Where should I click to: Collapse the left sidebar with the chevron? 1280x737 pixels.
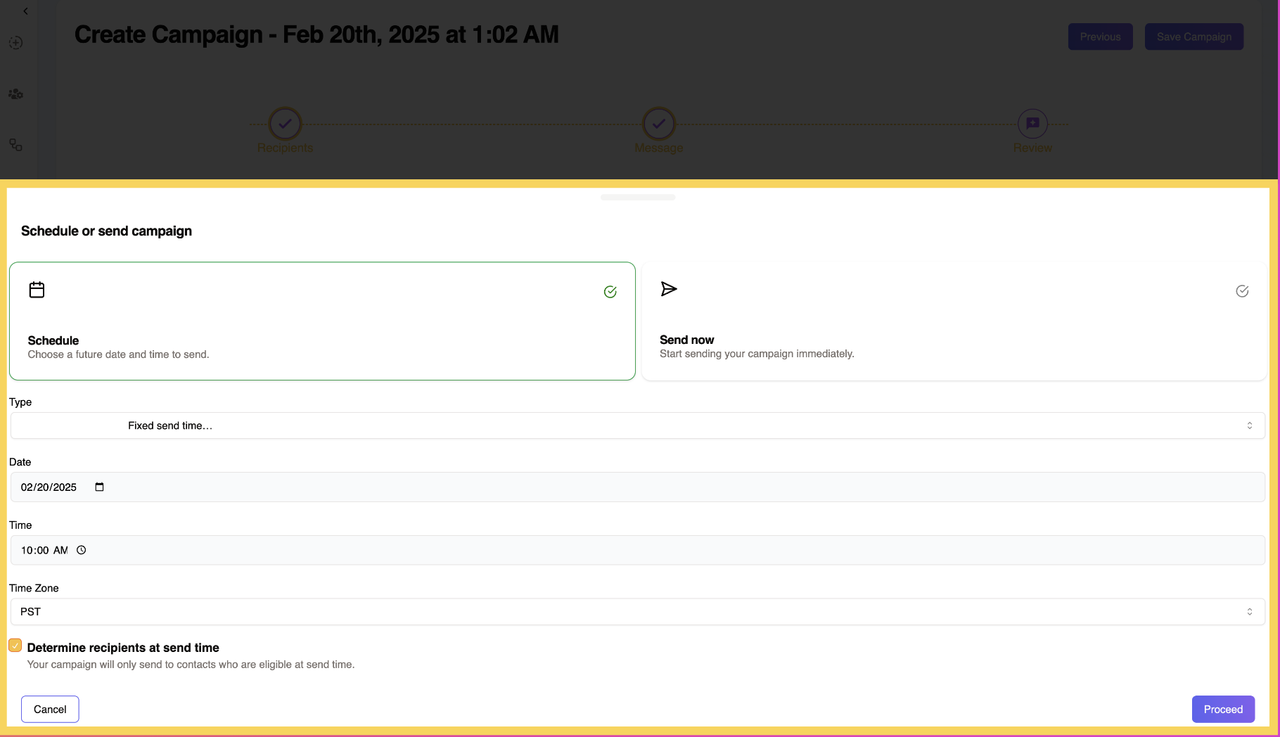click(x=25, y=11)
